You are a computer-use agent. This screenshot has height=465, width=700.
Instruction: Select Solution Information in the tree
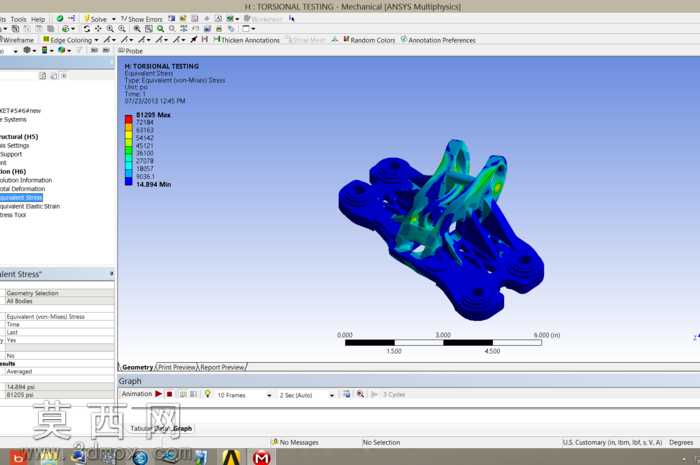pos(26,180)
